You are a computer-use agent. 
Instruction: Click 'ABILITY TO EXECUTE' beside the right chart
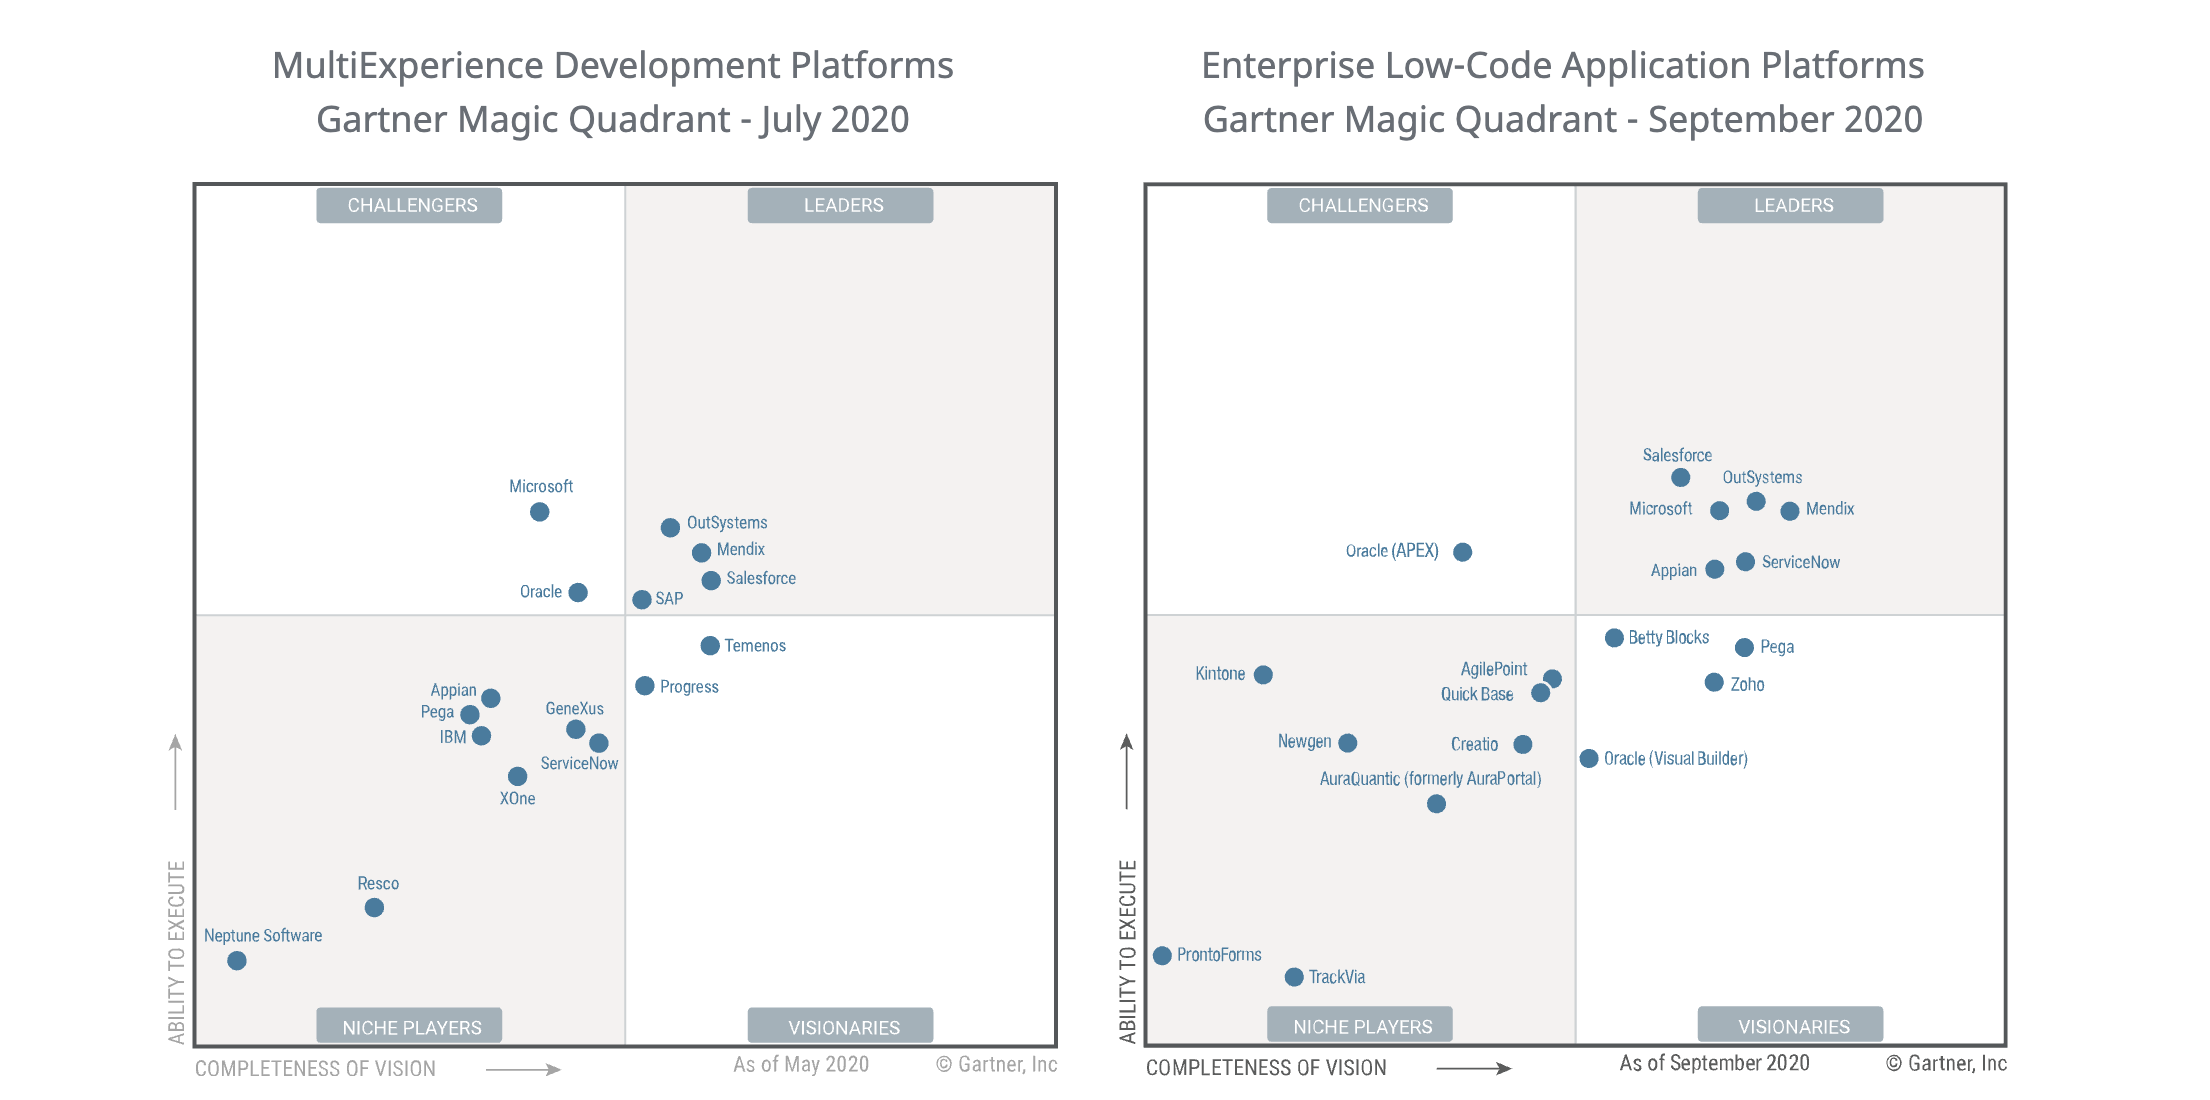[1128, 952]
